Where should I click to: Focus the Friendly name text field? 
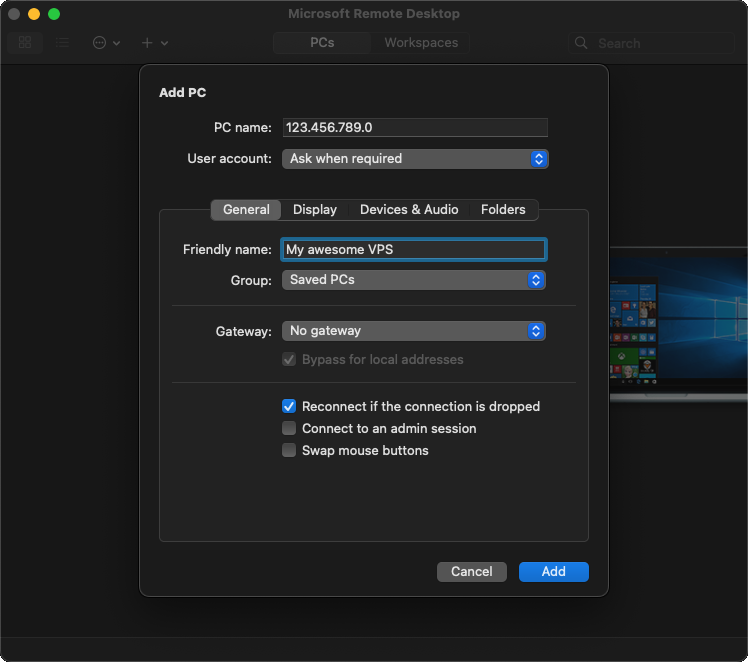click(x=413, y=250)
